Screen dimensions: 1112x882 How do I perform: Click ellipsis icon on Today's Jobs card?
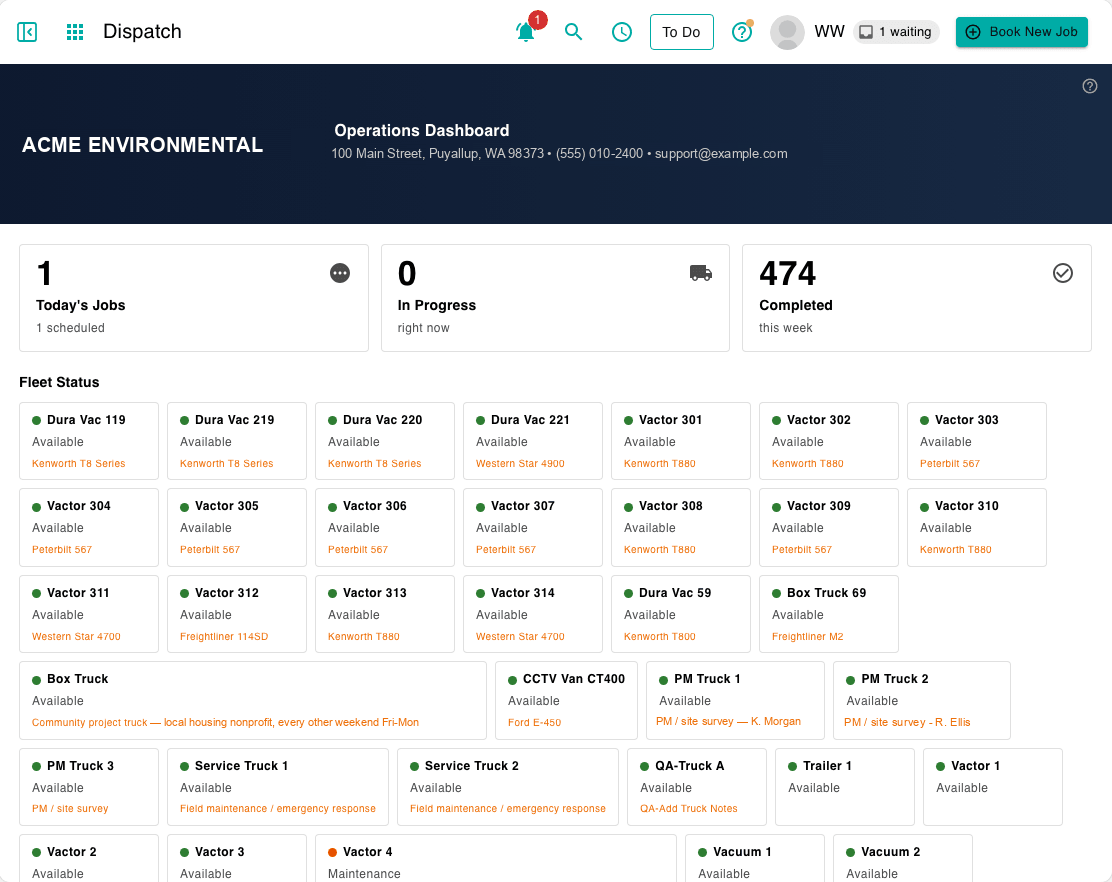[x=340, y=273]
